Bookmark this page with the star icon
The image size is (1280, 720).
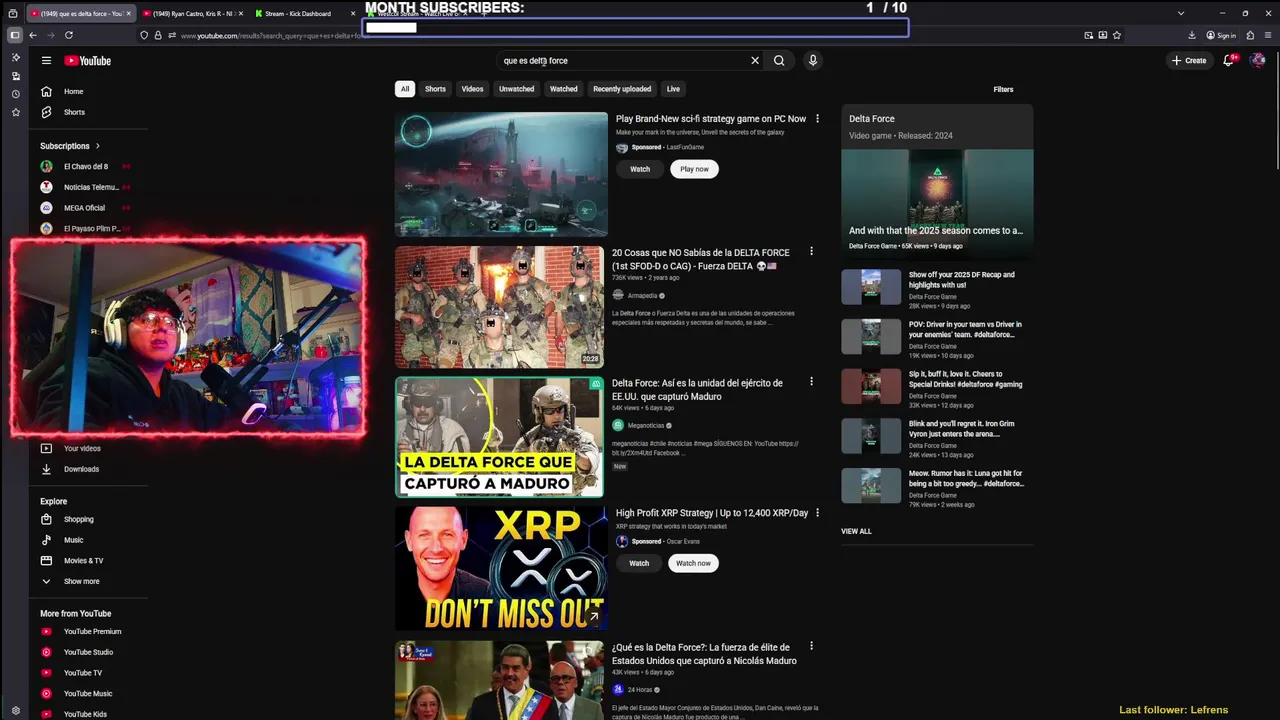(1116, 35)
